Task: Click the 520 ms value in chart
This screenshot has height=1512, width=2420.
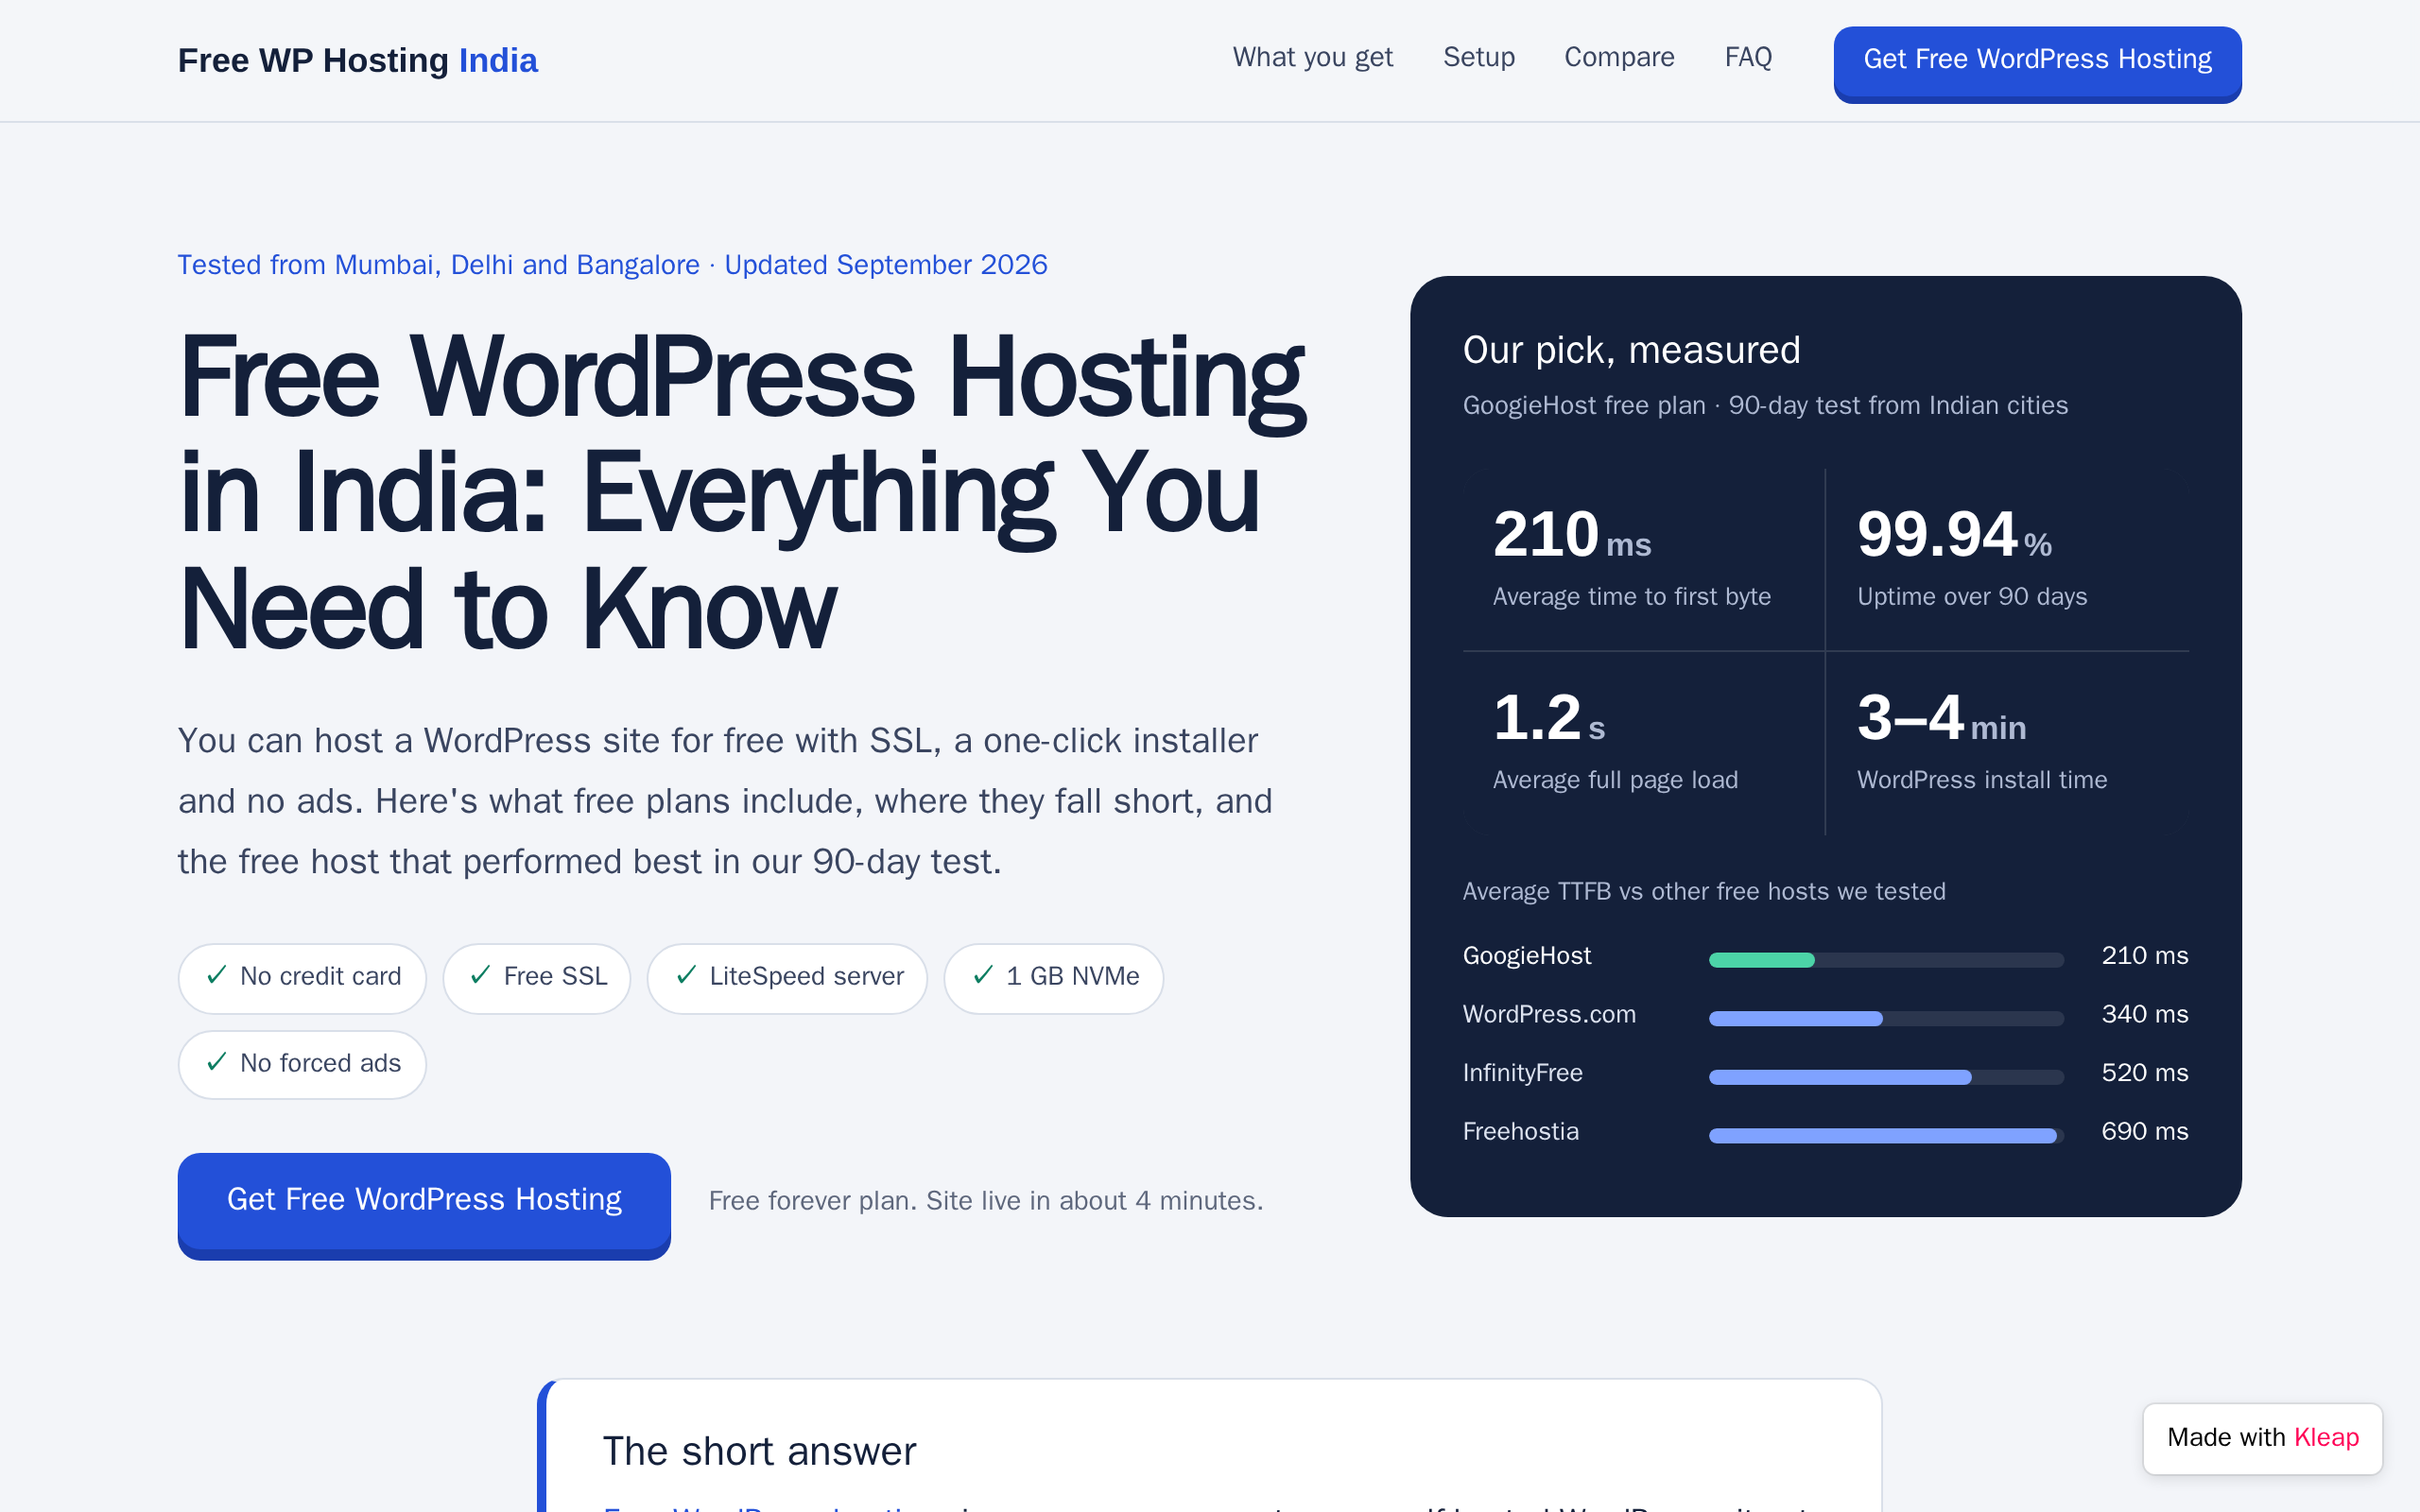Action: tap(2145, 1073)
